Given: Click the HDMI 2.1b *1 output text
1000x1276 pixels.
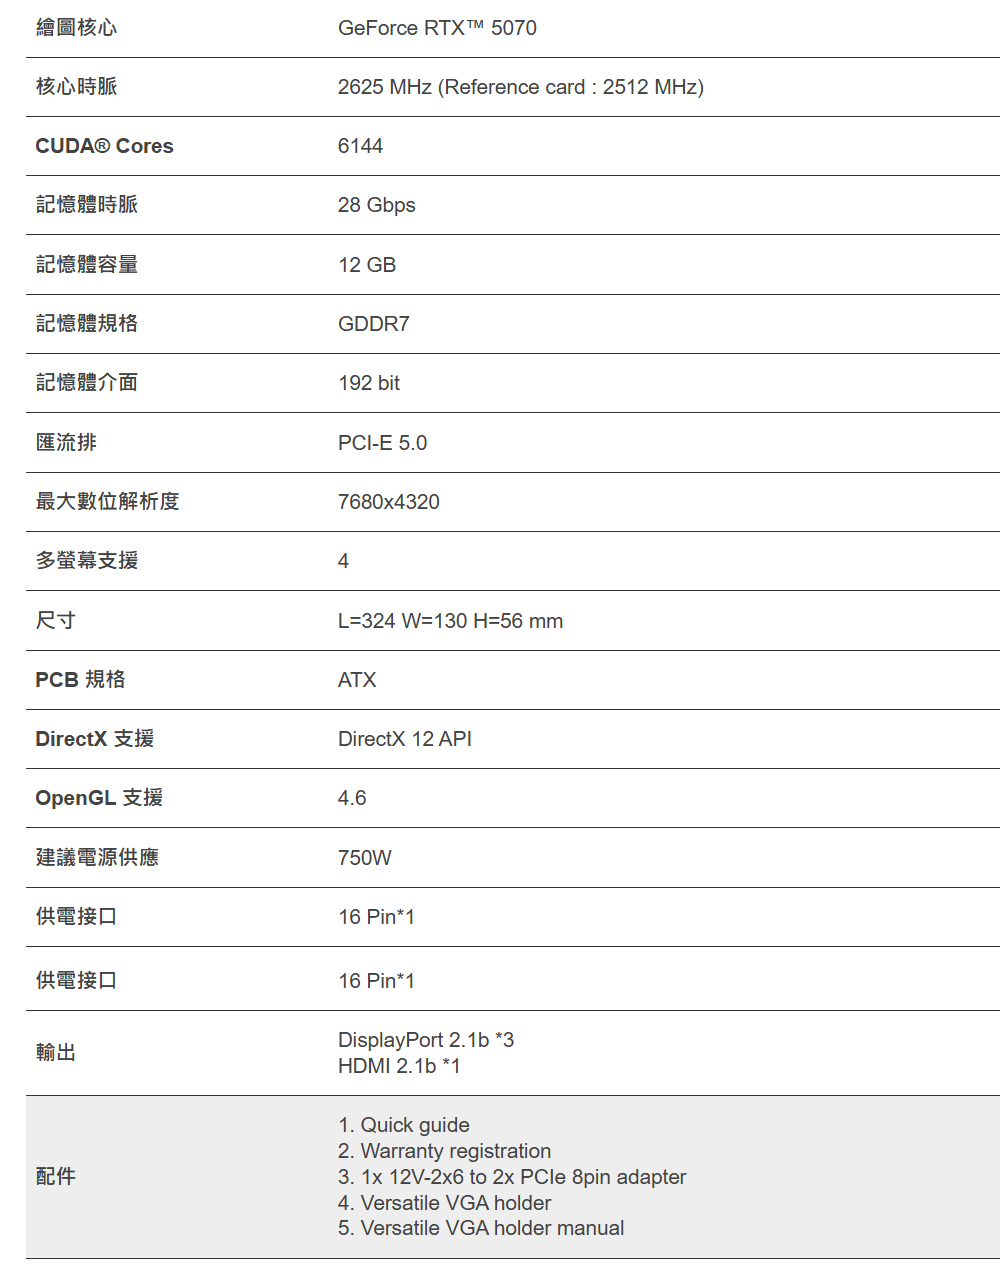Looking at the screenshot, I should click(x=399, y=1066).
